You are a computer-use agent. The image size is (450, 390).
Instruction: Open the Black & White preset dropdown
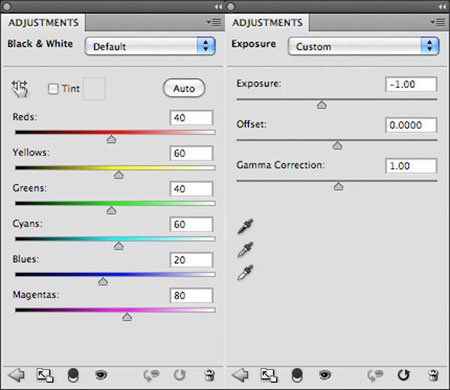150,46
